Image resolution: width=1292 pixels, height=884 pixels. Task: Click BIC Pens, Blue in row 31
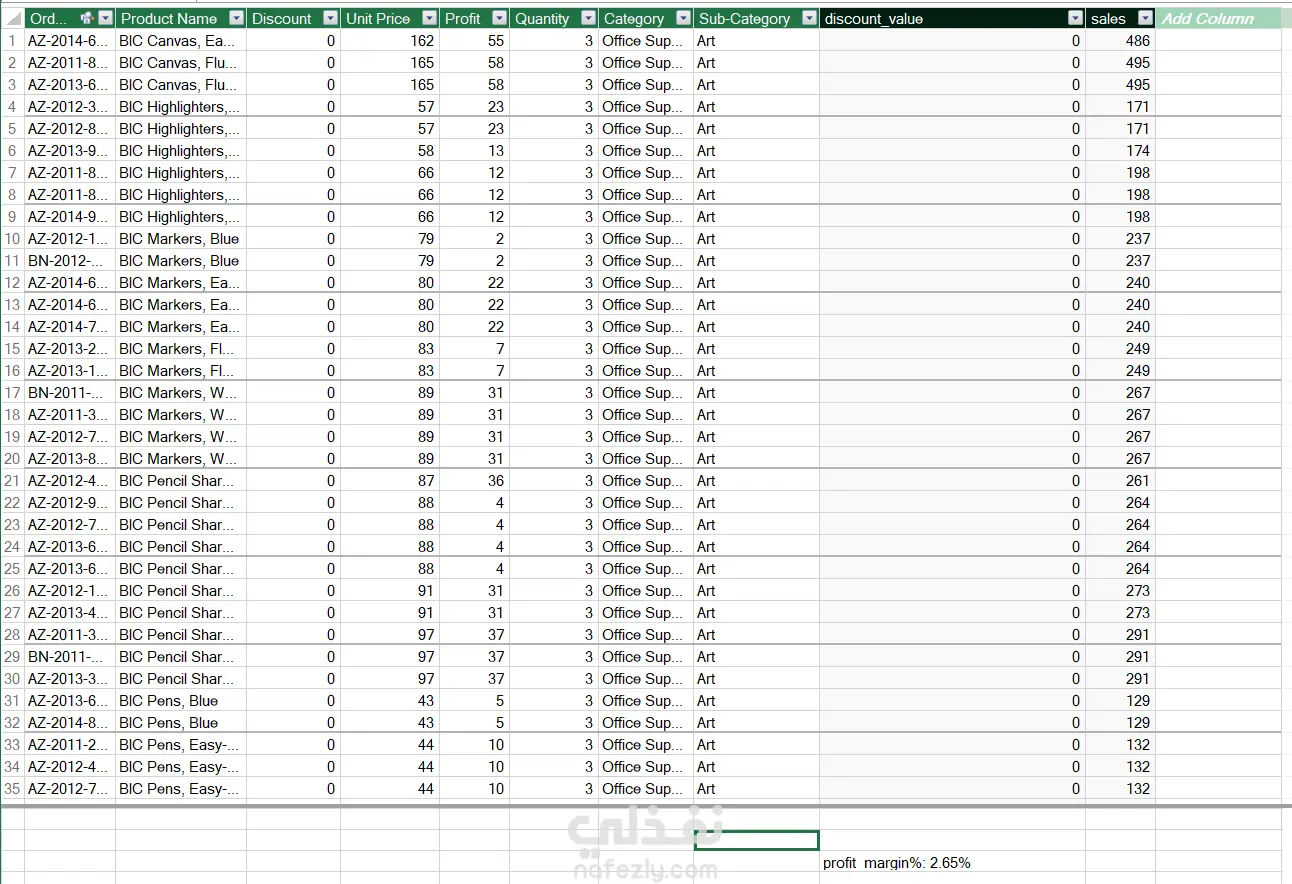(x=181, y=700)
